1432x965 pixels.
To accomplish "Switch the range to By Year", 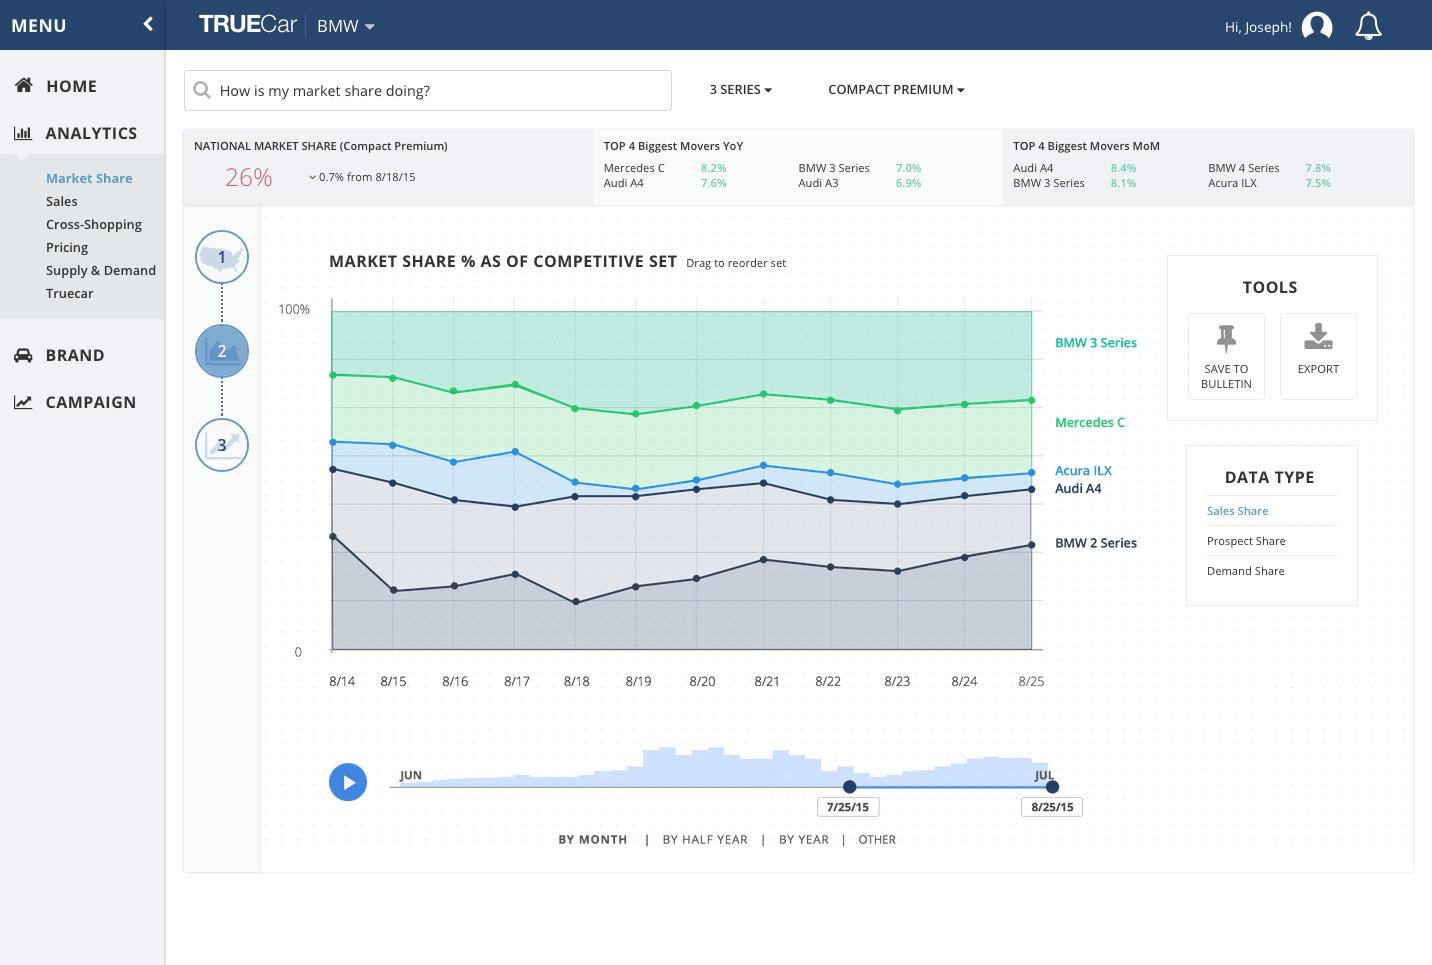I will pyautogui.click(x=804, y=840).
